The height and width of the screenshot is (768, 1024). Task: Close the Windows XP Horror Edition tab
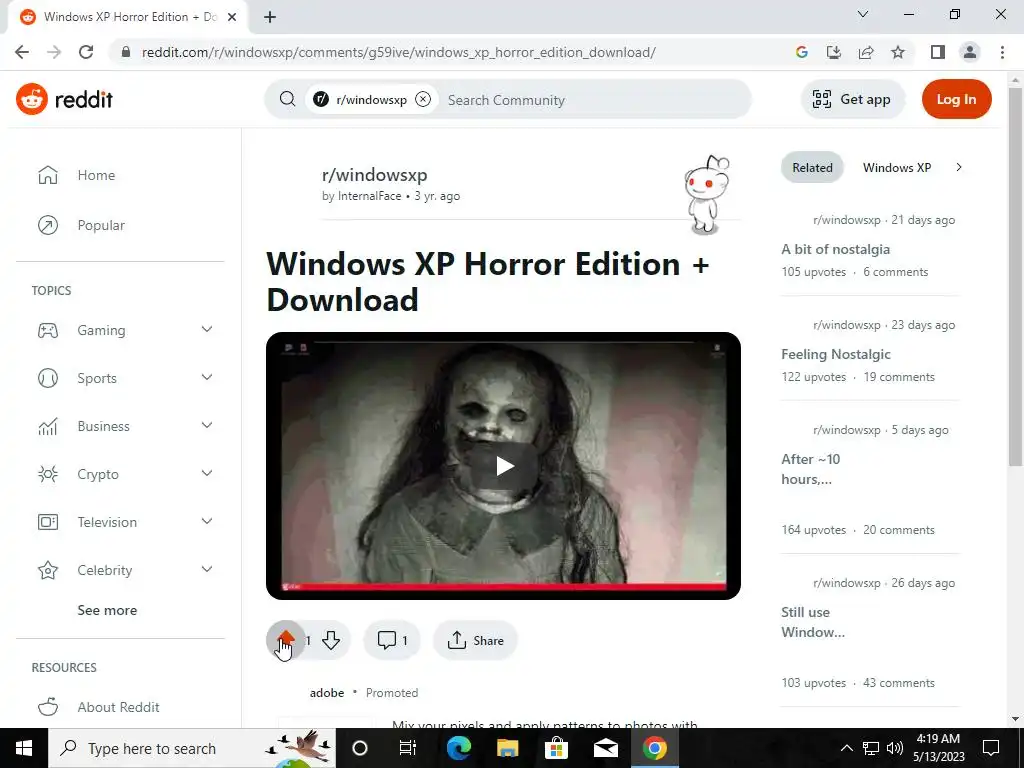tap(232, 17)
